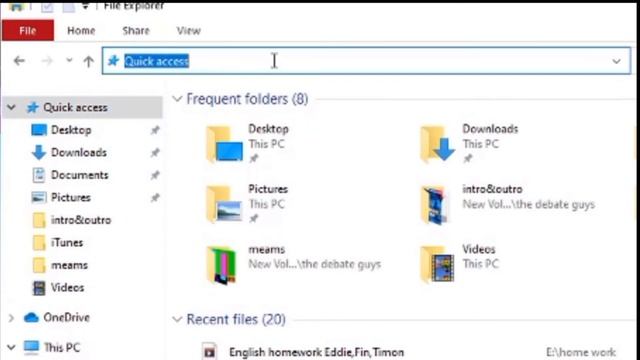The width and height of the screenshot is (640, 360).
Task: Click the This PC computer icon
Action: click(x=31, y=347)
